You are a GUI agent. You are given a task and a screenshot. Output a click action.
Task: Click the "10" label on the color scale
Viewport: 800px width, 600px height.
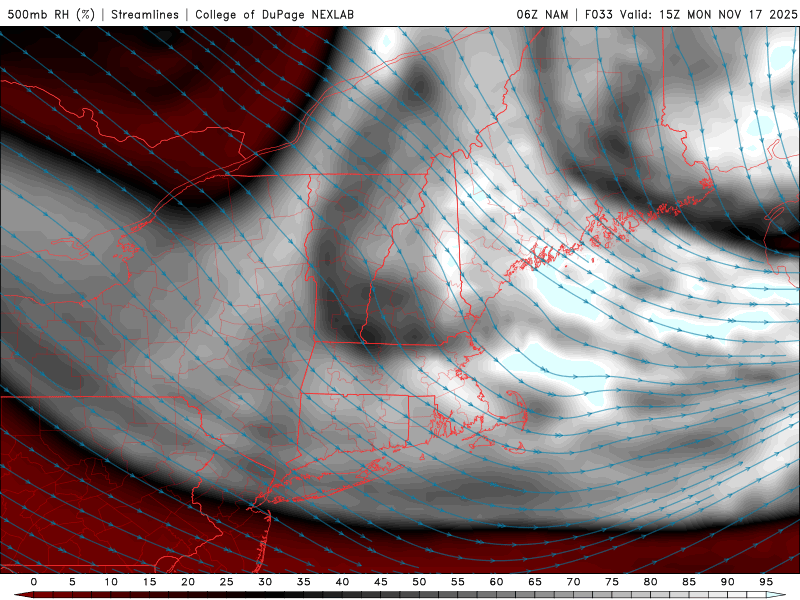pos(111,582)
